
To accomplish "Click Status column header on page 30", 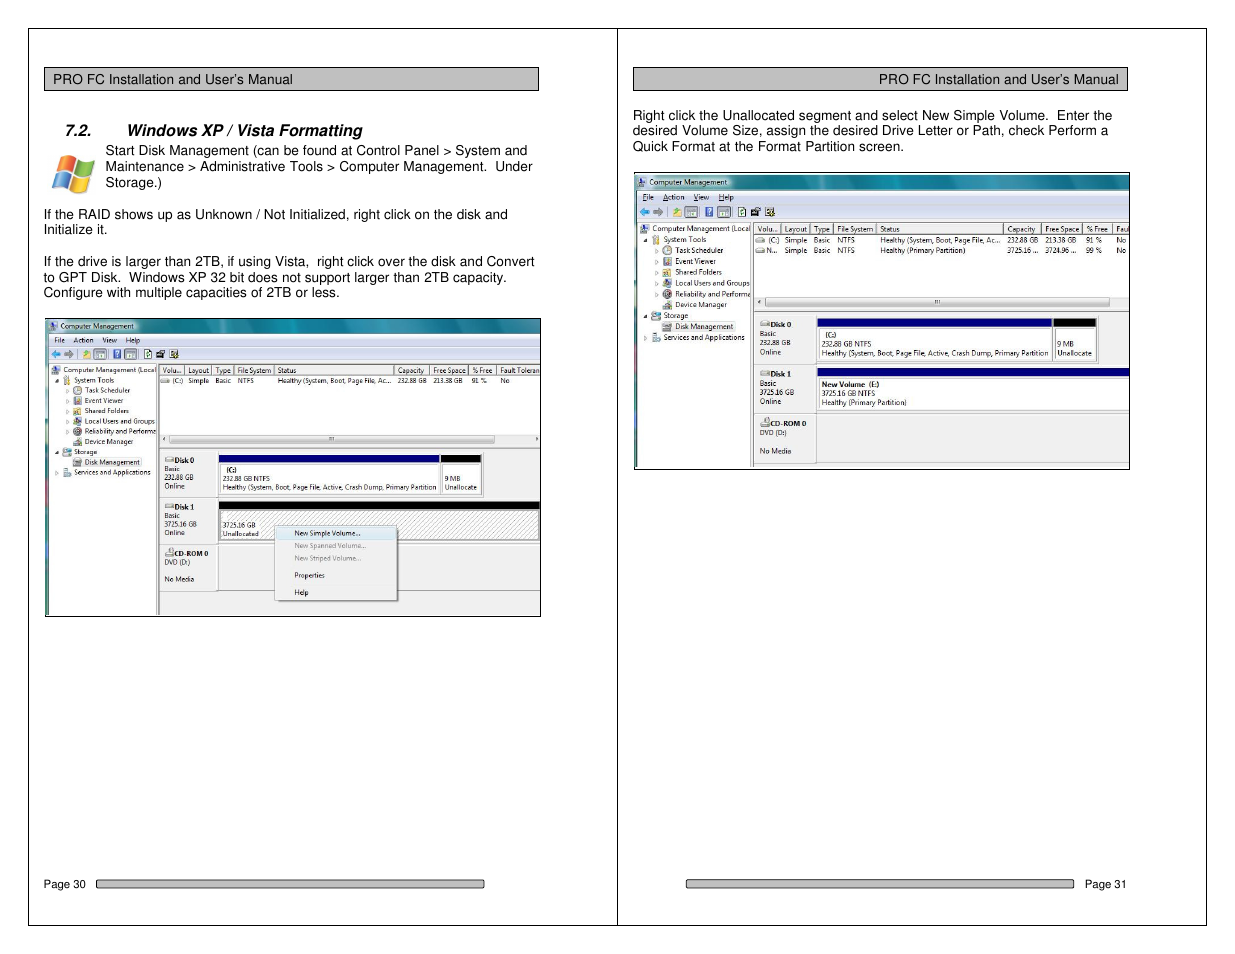I will [334, 370].
